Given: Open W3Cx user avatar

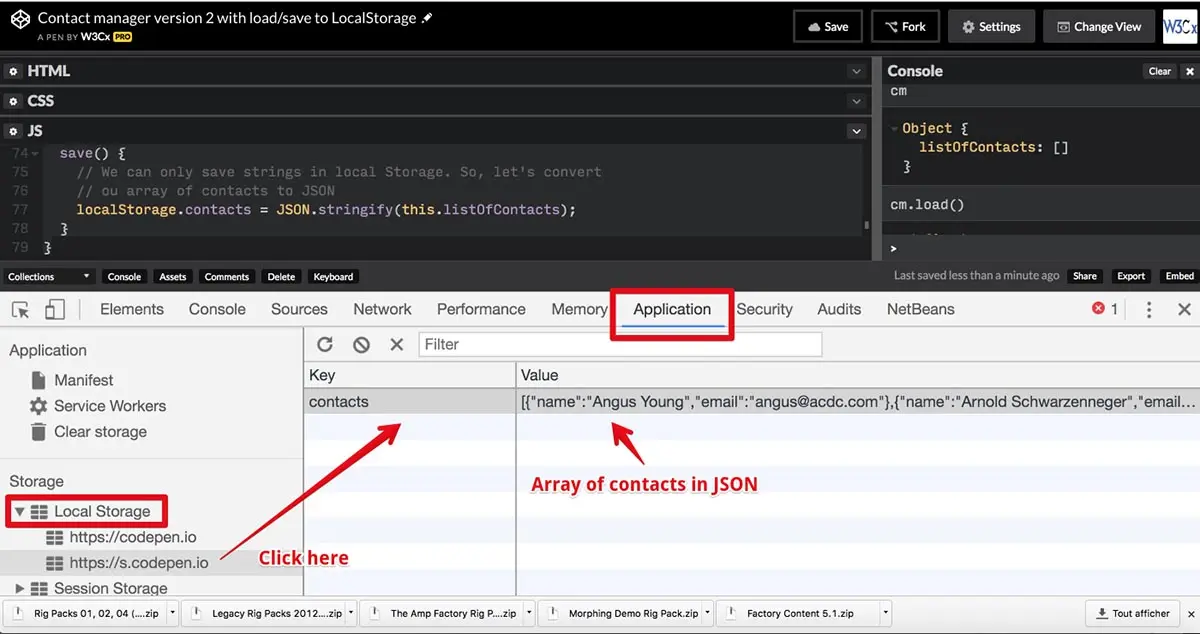Looking at the screenshot, I should pos(1180,27).
